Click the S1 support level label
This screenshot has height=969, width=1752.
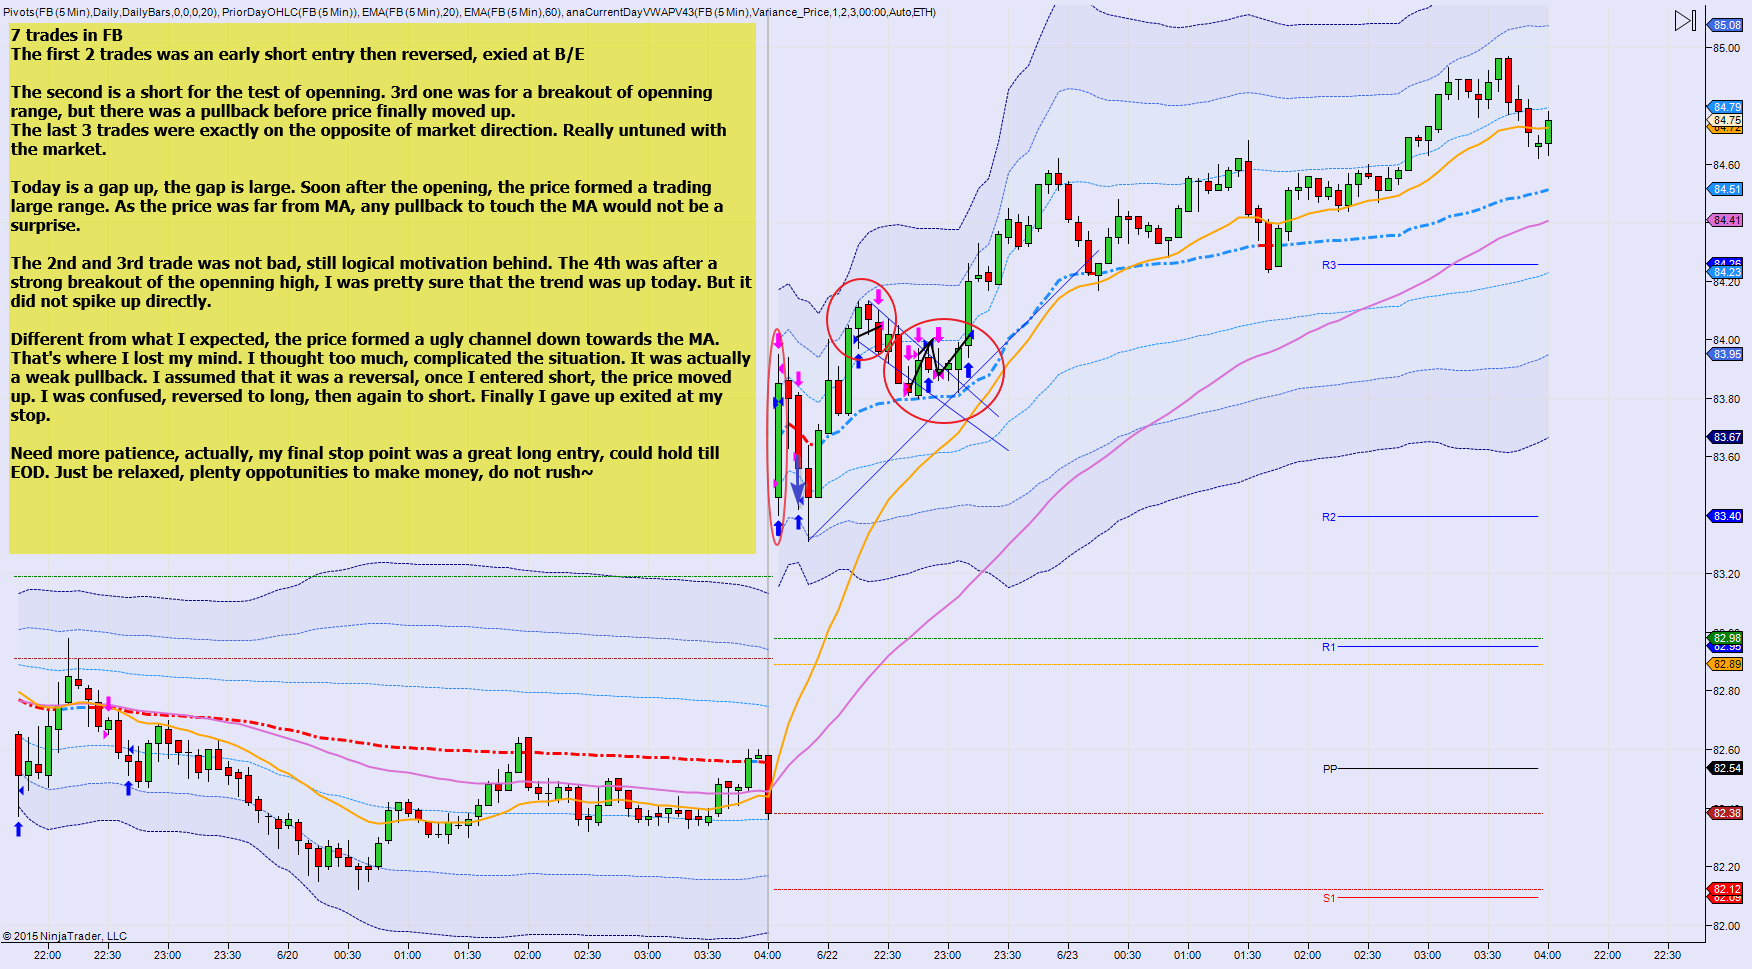coord(1329,898)
